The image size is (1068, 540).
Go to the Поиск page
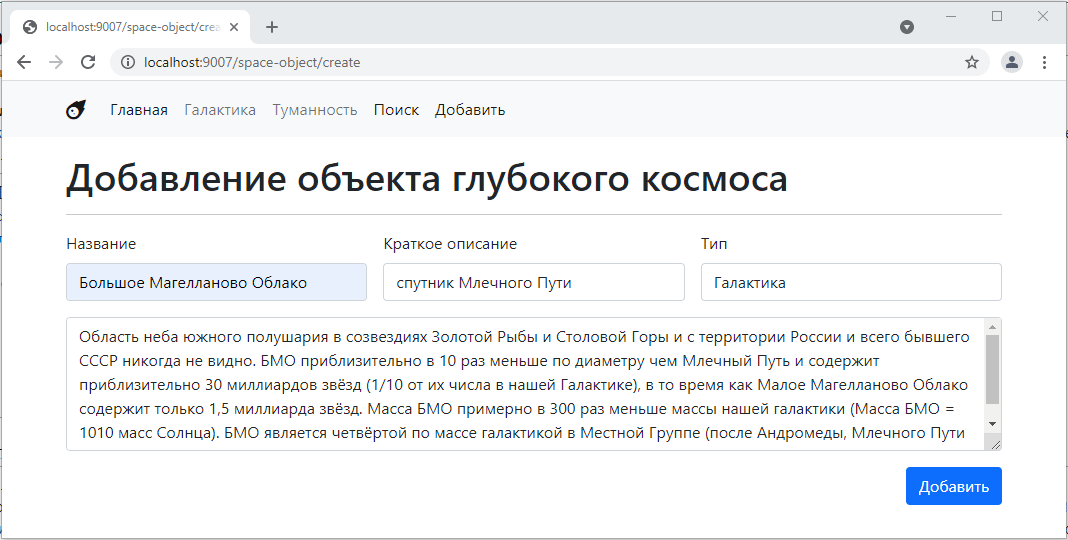(396, 110)
